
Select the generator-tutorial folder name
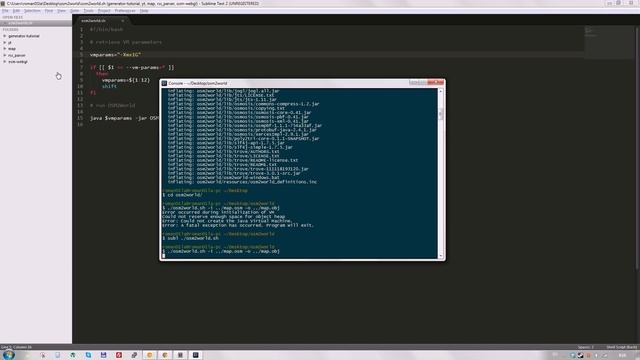[x=24, y=36]
